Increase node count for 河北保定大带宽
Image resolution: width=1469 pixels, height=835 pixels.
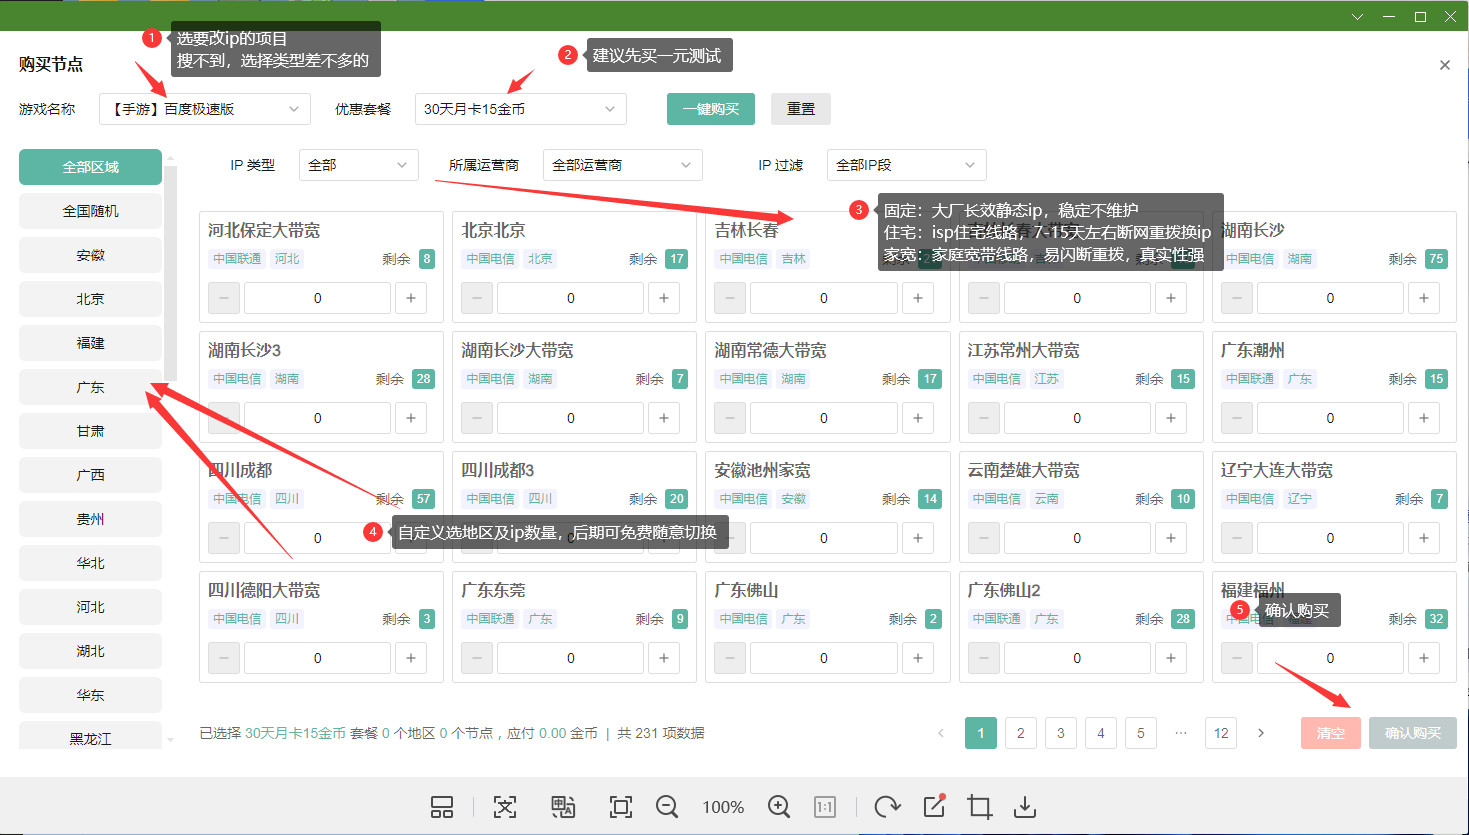coord(411,298)
